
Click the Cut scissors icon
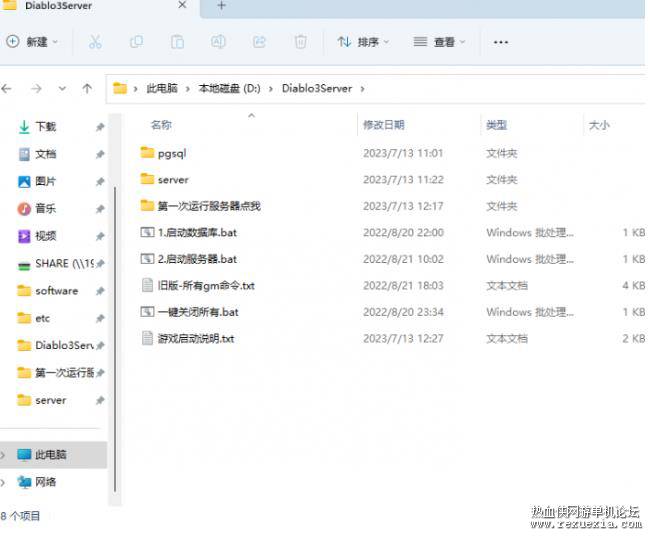[x=95, y=42]
